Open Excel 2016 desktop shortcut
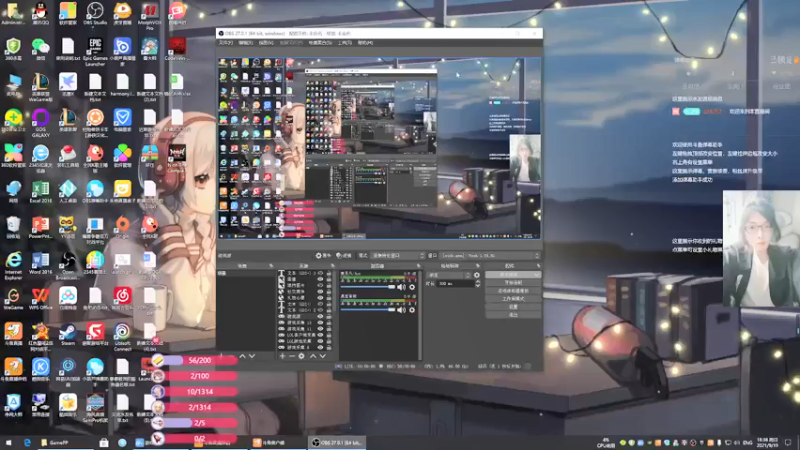Viewport: 800px width, 450px height. coord(40,192)
